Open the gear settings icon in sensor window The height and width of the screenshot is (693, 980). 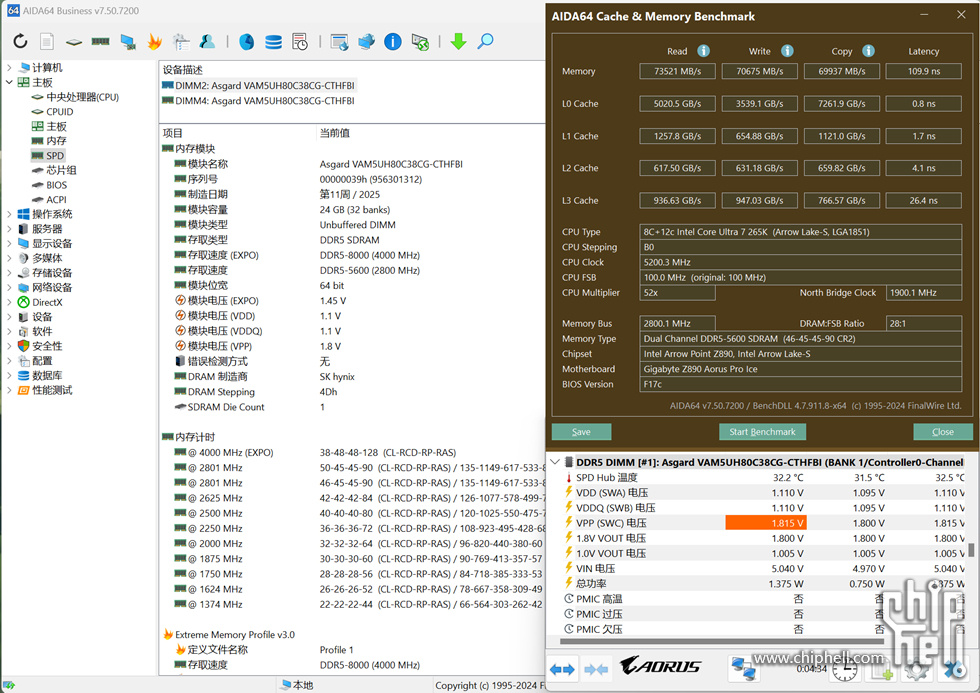pyautogui.click(x=916, y=671)
